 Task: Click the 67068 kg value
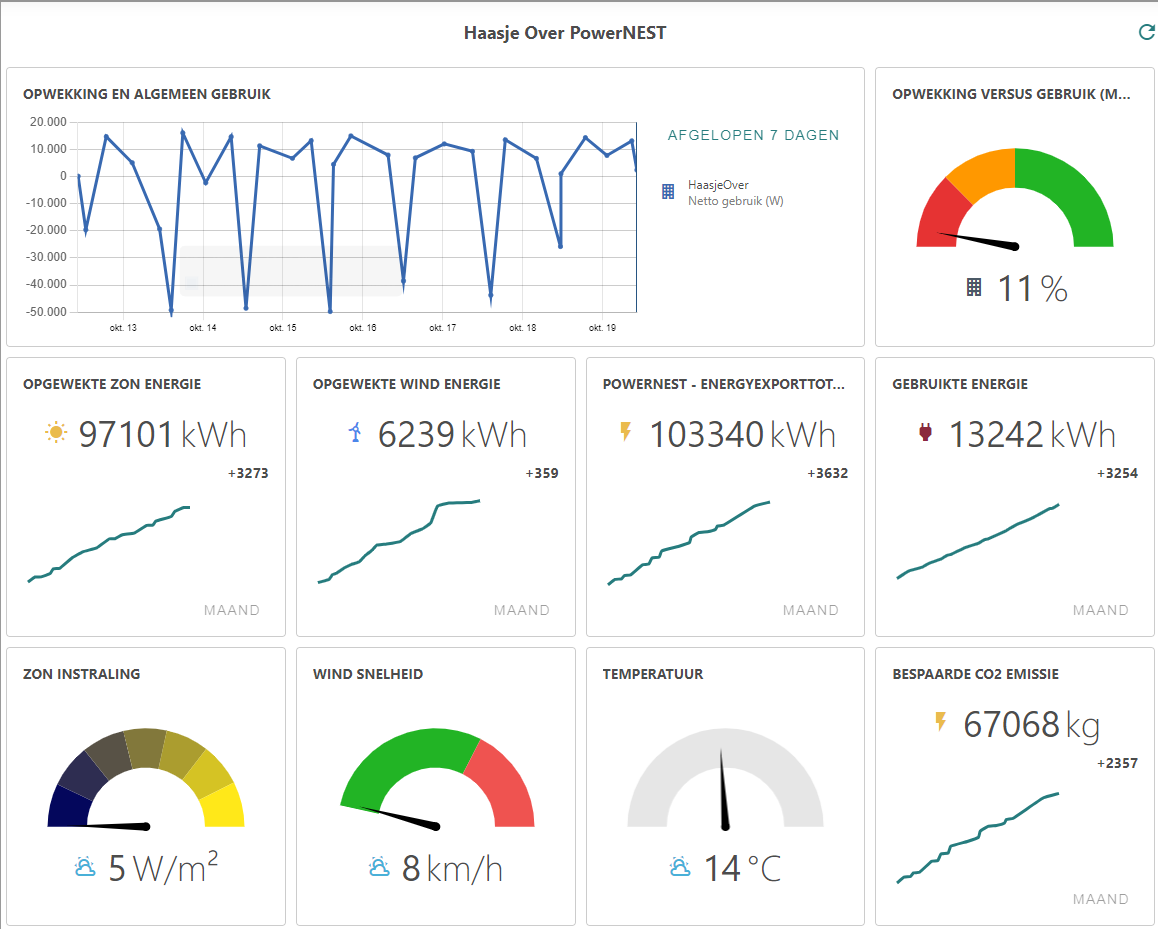pyautogui.click(x=1032, y=724)
